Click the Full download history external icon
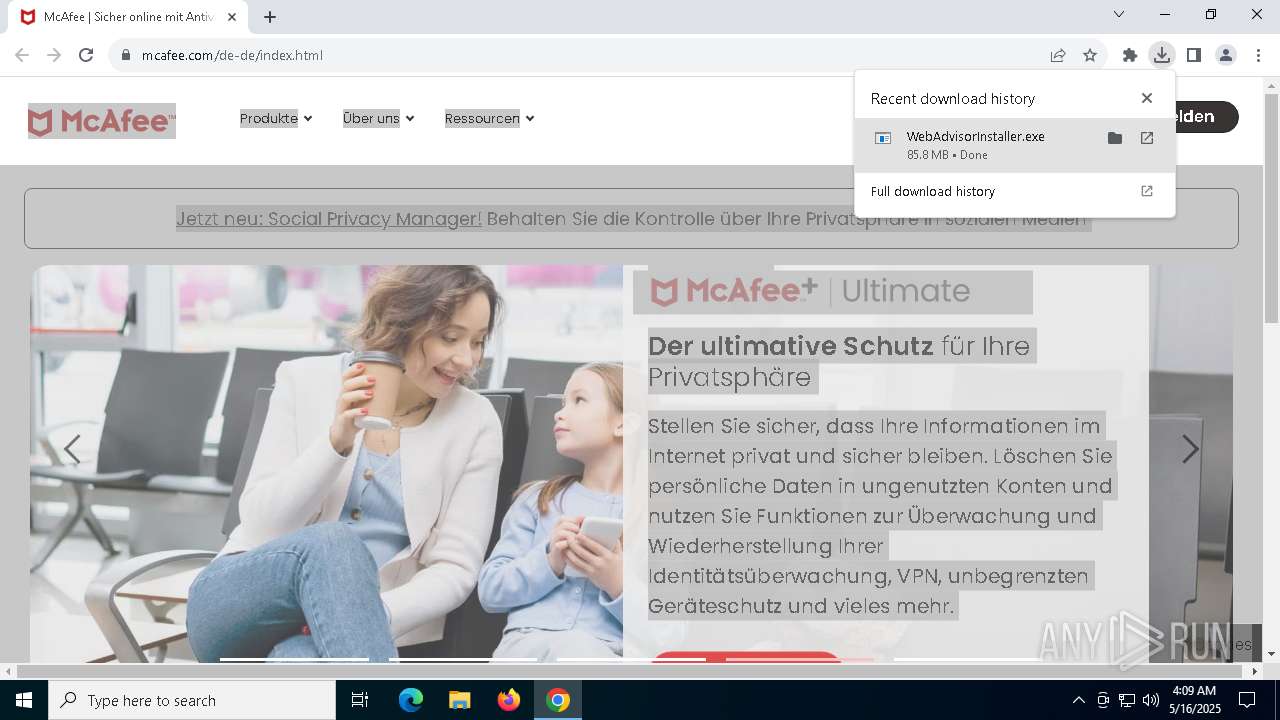Viewport: 1280px width, 720px height. coord(1147,191)
